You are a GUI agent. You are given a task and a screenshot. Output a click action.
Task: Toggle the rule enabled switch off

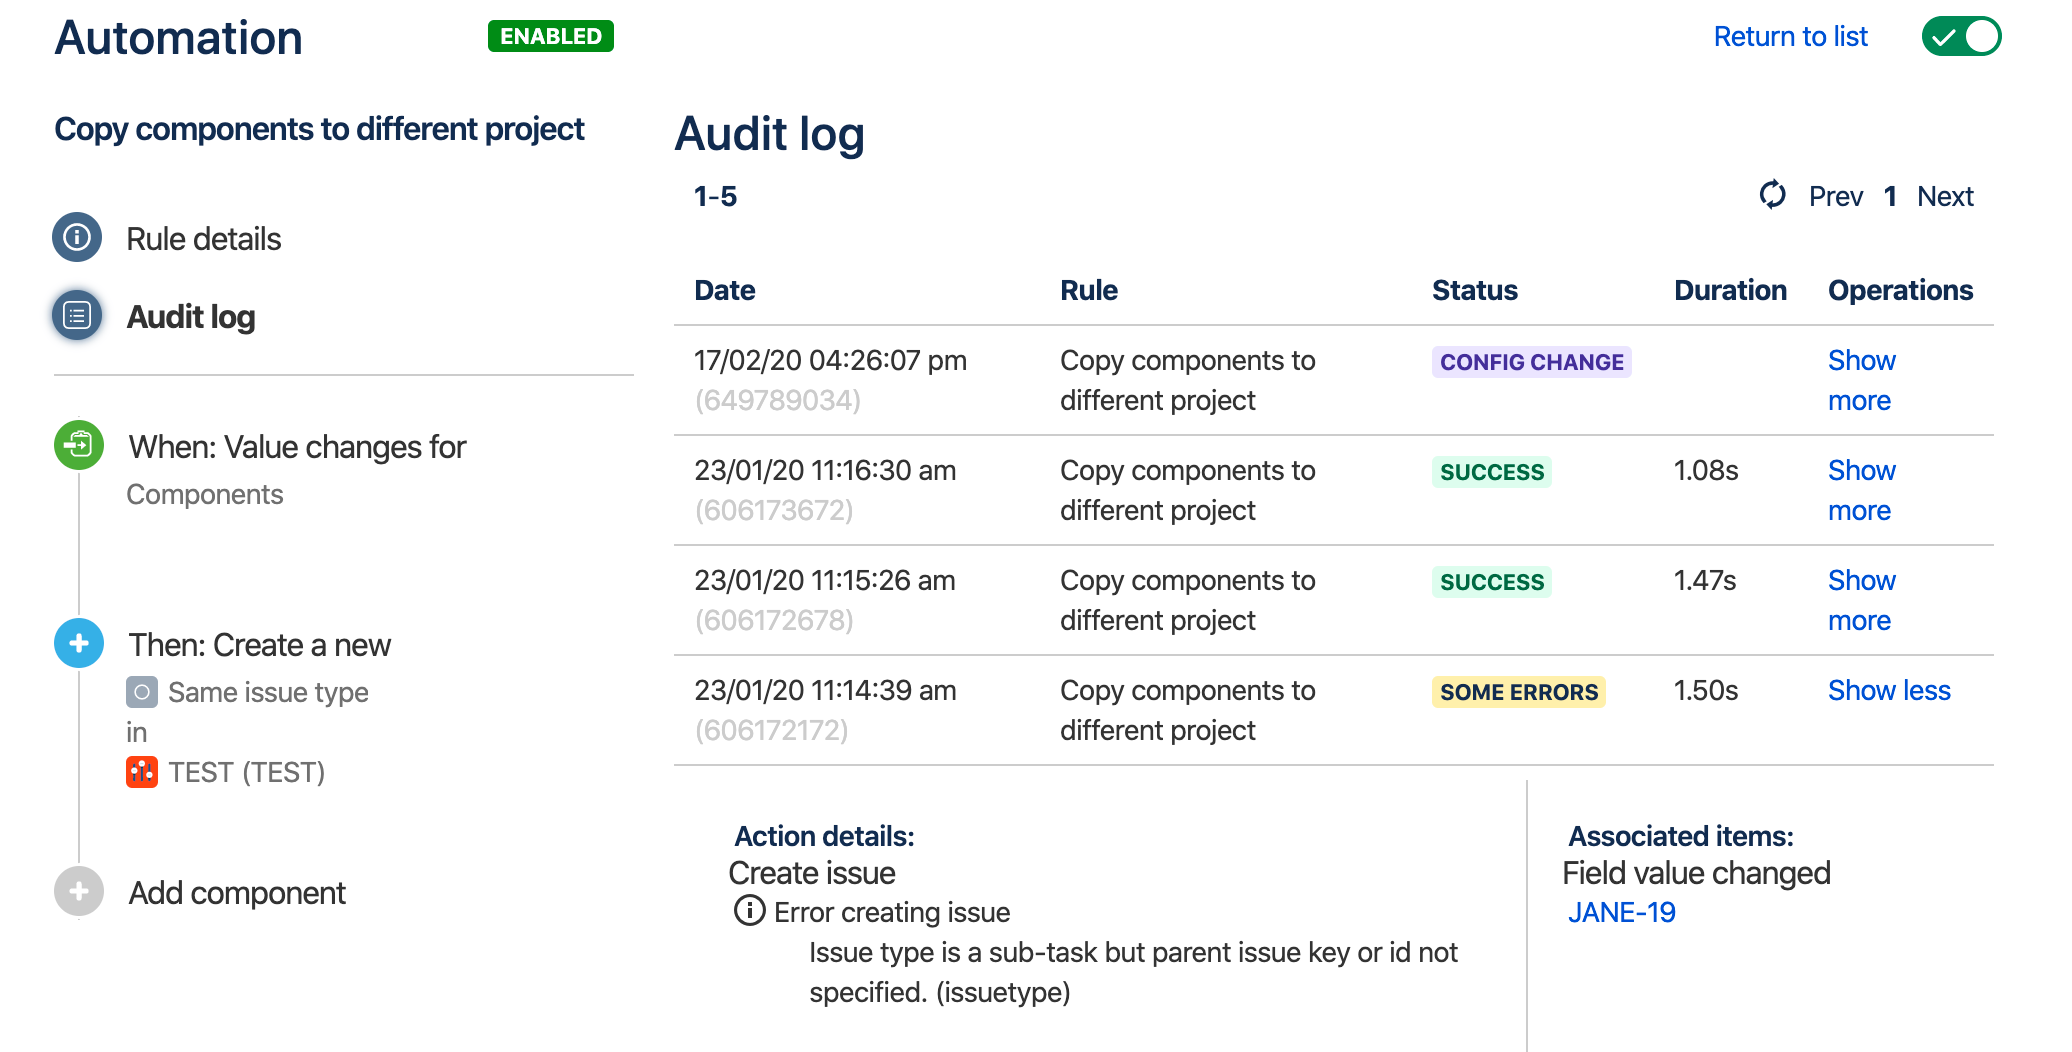click(x=1960, y=37)
